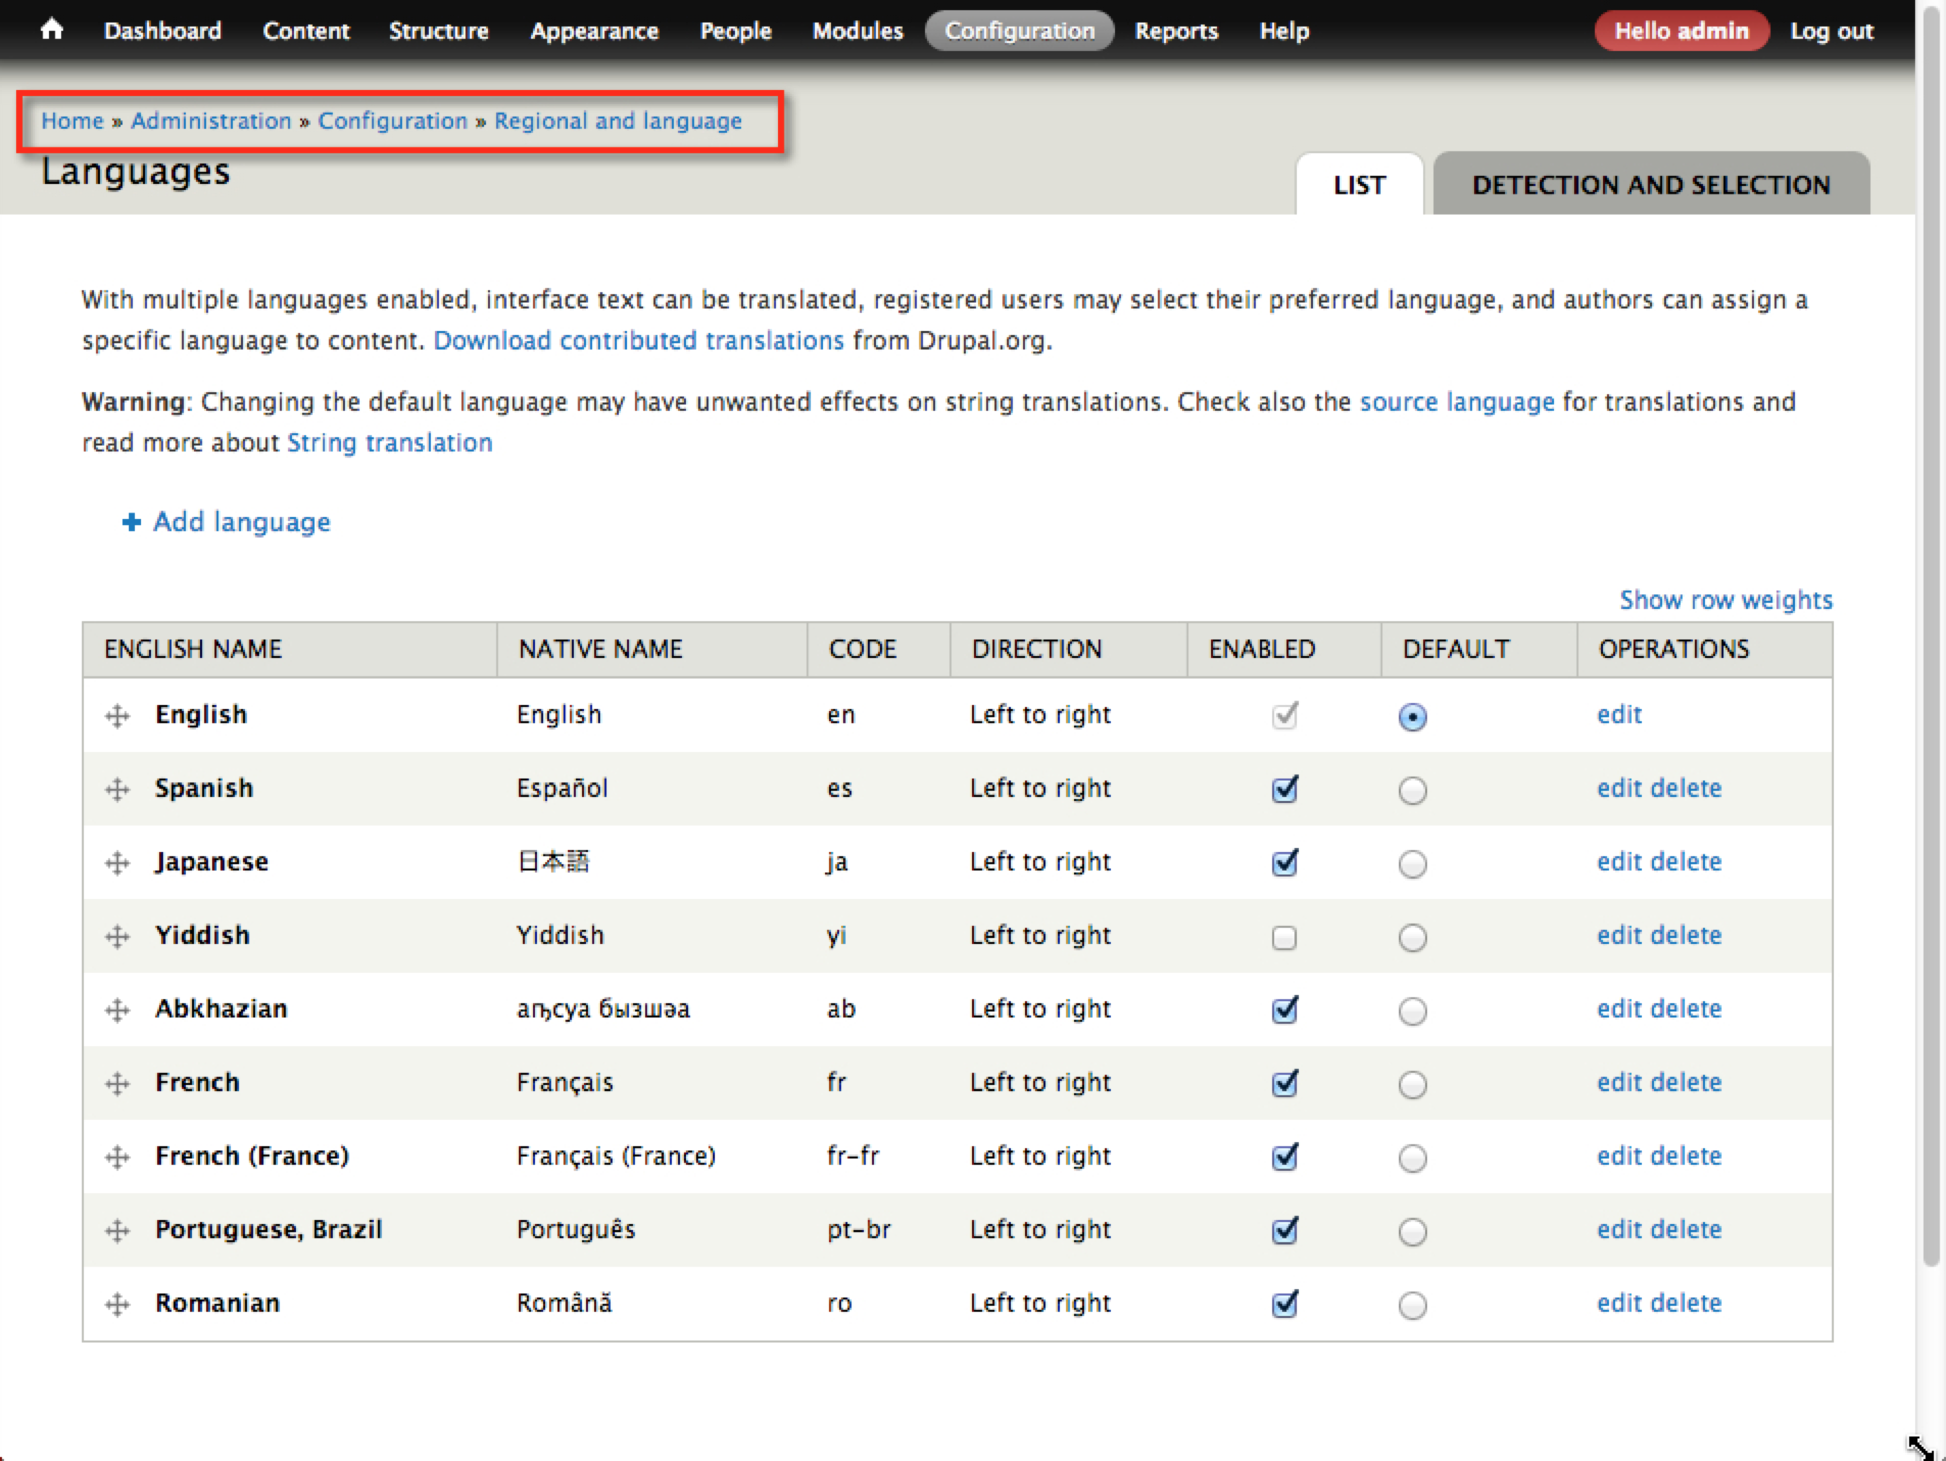
Task: Show row weights for the table
Action: tap(1725, 600)
